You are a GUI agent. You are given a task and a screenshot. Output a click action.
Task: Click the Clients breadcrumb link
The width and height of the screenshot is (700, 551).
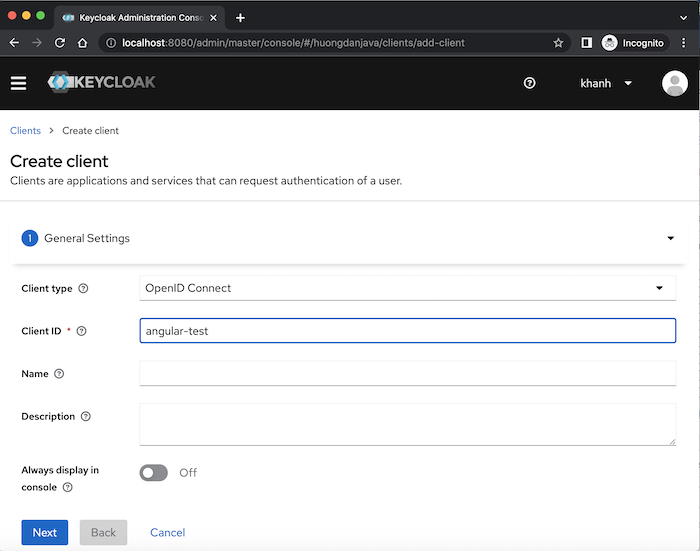point(25,131)
